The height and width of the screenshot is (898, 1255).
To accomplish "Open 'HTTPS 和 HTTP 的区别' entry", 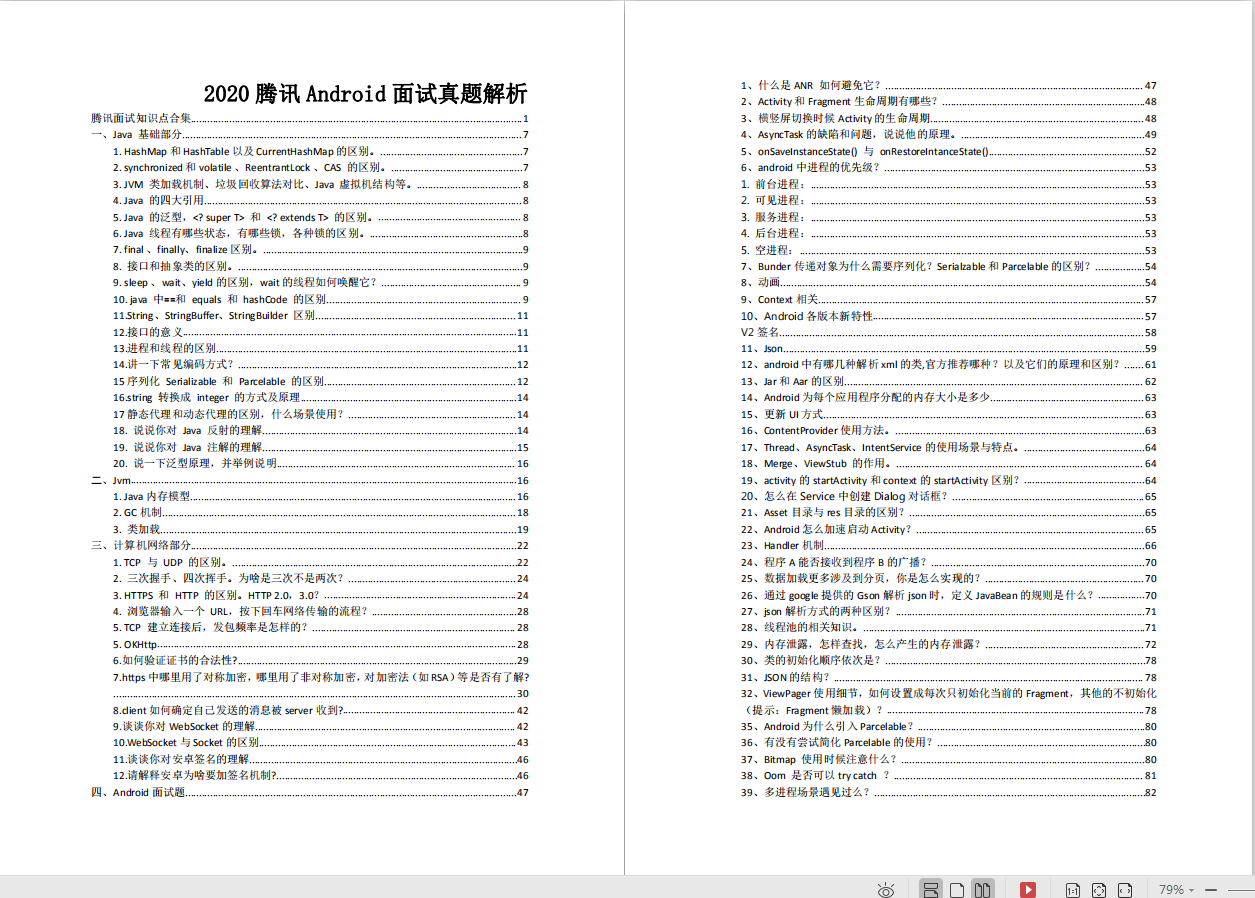I will point(320,595).
